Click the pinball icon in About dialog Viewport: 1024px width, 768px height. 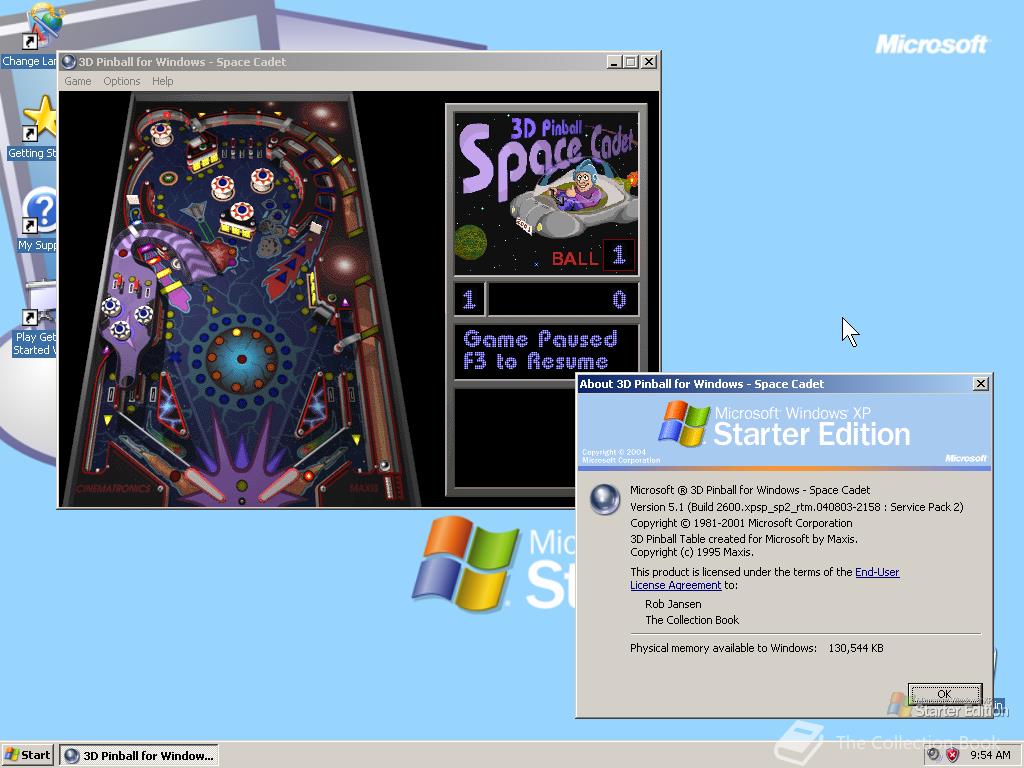[605, 500]
